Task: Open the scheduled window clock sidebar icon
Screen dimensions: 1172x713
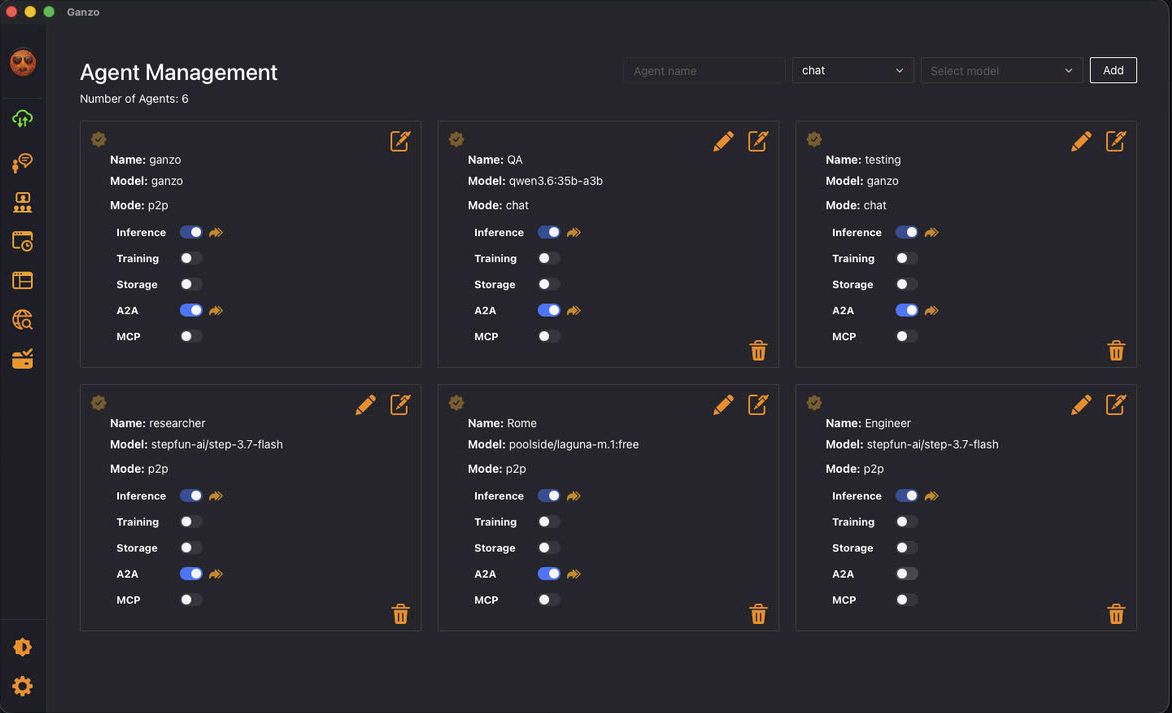Action: pos(22,241)
